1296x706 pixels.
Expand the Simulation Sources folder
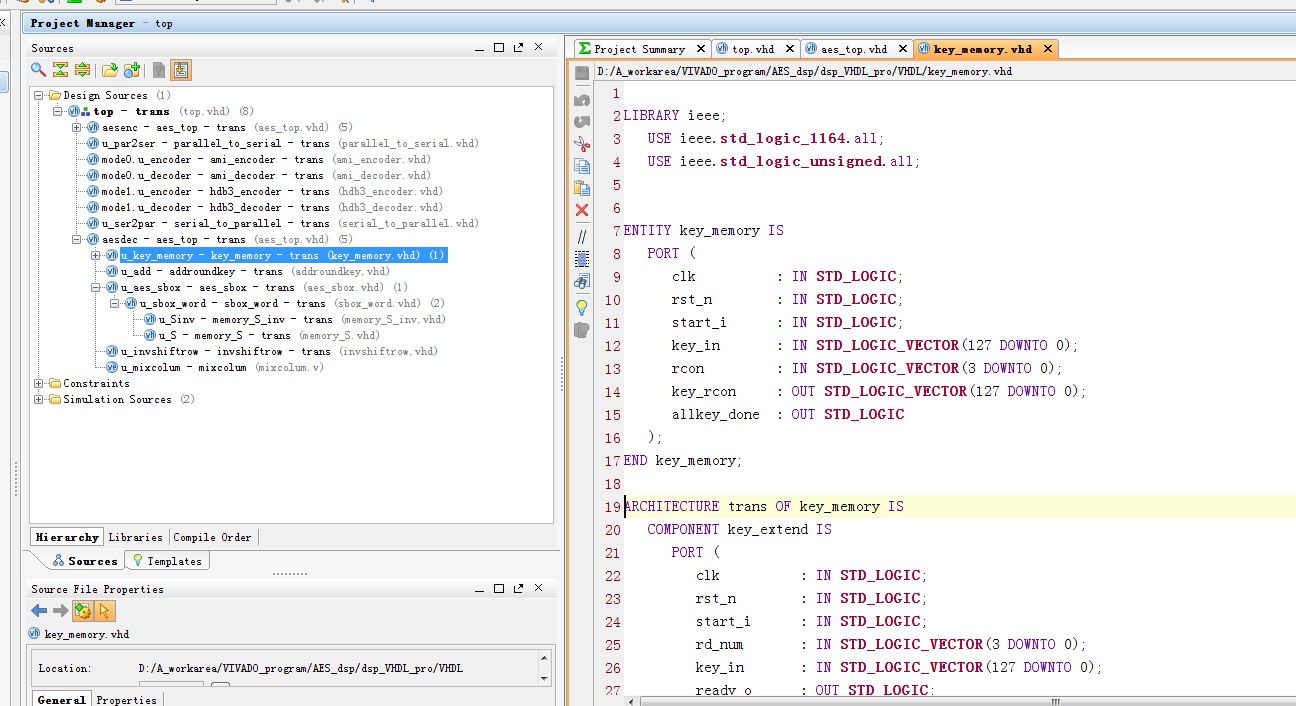39,400
